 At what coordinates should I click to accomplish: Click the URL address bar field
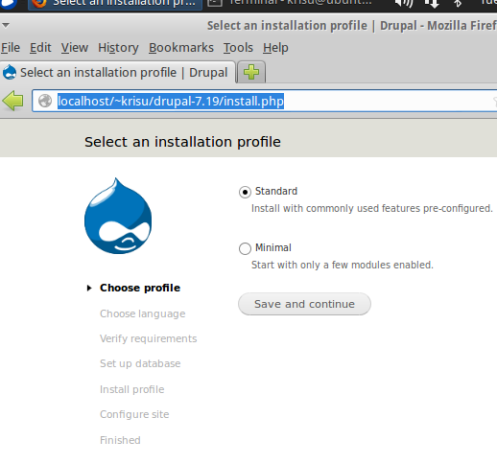click(265, 101)
